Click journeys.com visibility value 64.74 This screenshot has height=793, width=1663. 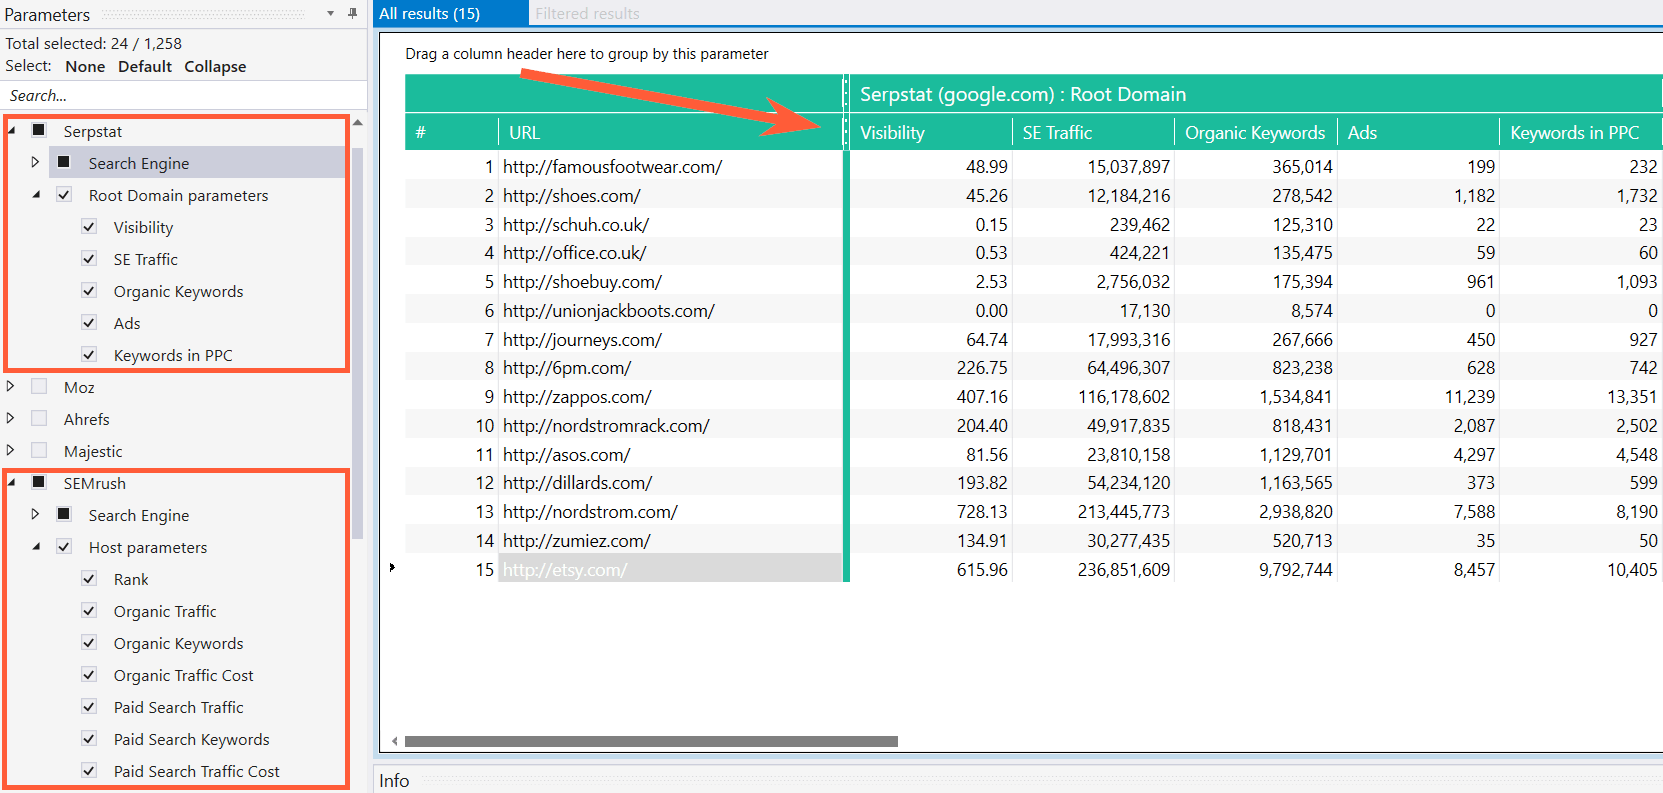(930, 339)
